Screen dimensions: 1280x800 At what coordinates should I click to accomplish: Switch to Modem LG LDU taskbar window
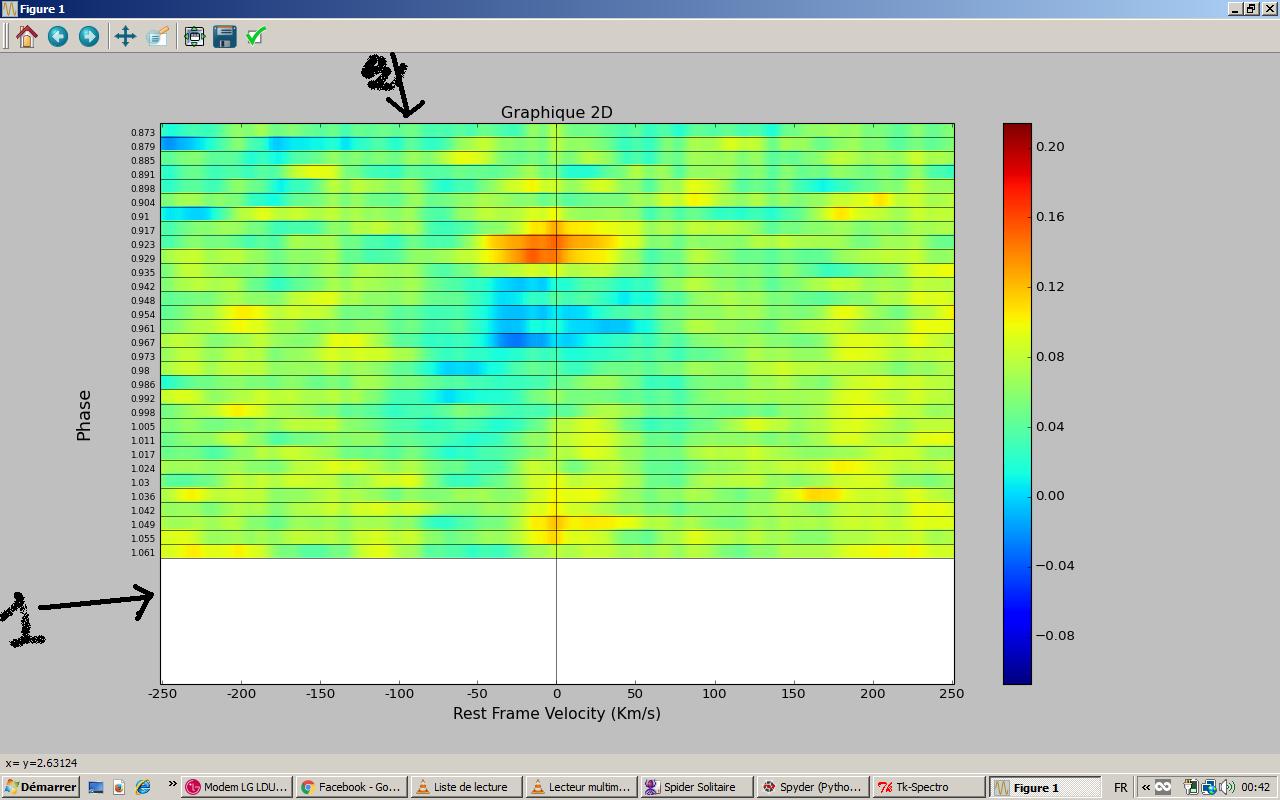[236, 787]
